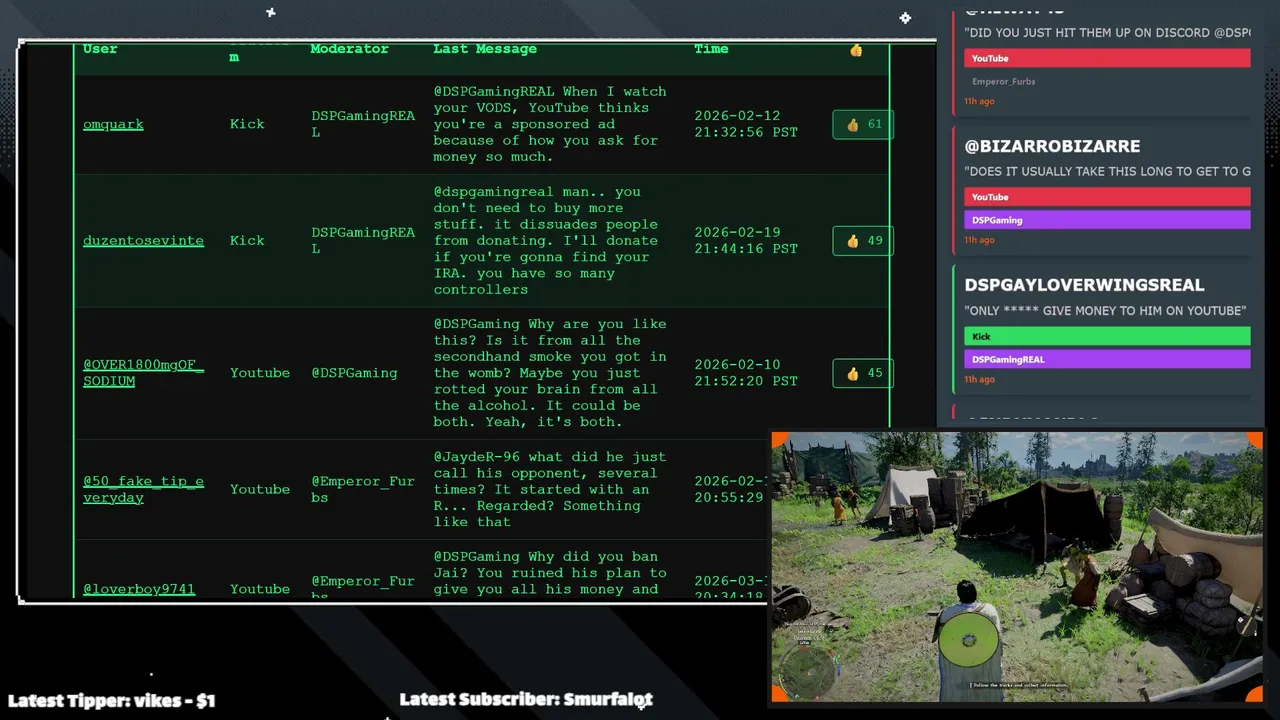
Task: Click the @BIZARROBIZARRE card heading
Action: (1052, 146)
